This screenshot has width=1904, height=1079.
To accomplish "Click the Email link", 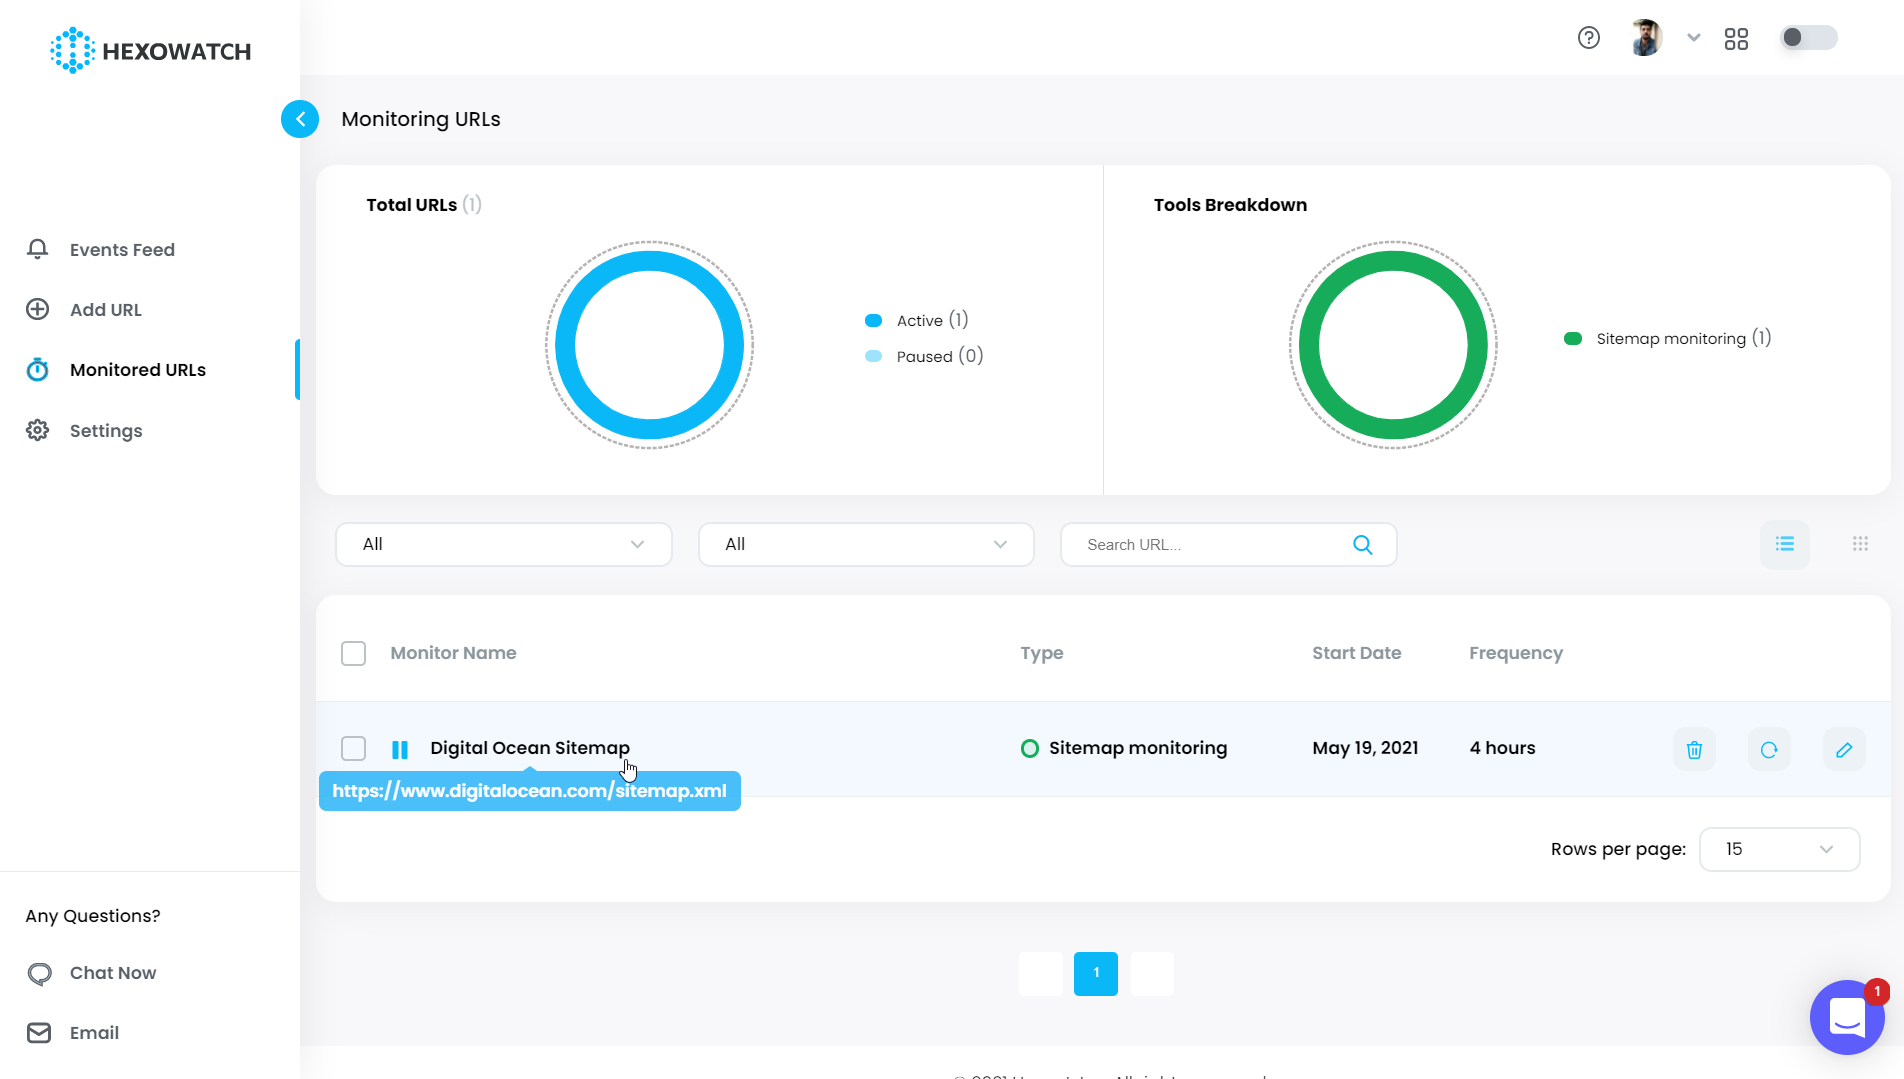I will click(x=94, y=1033).
